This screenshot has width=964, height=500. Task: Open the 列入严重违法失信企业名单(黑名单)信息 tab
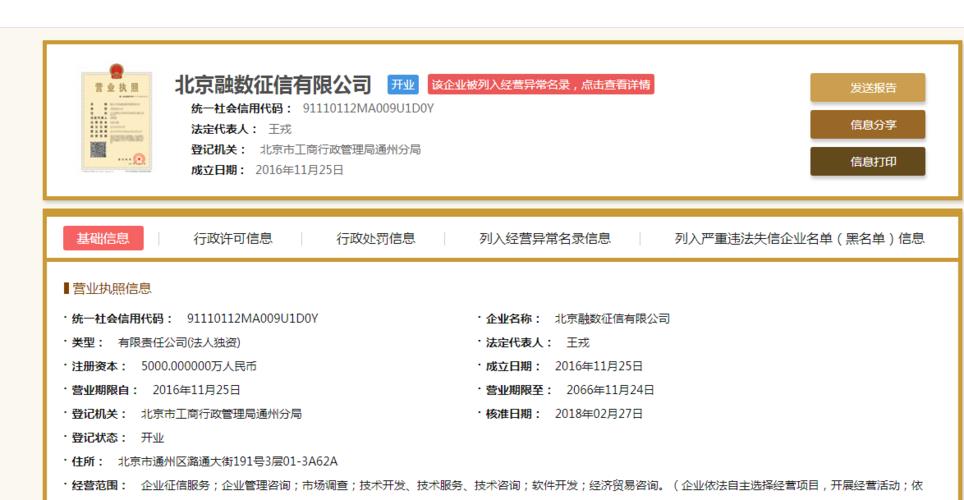pyautogui.click(x=799, y=238)
